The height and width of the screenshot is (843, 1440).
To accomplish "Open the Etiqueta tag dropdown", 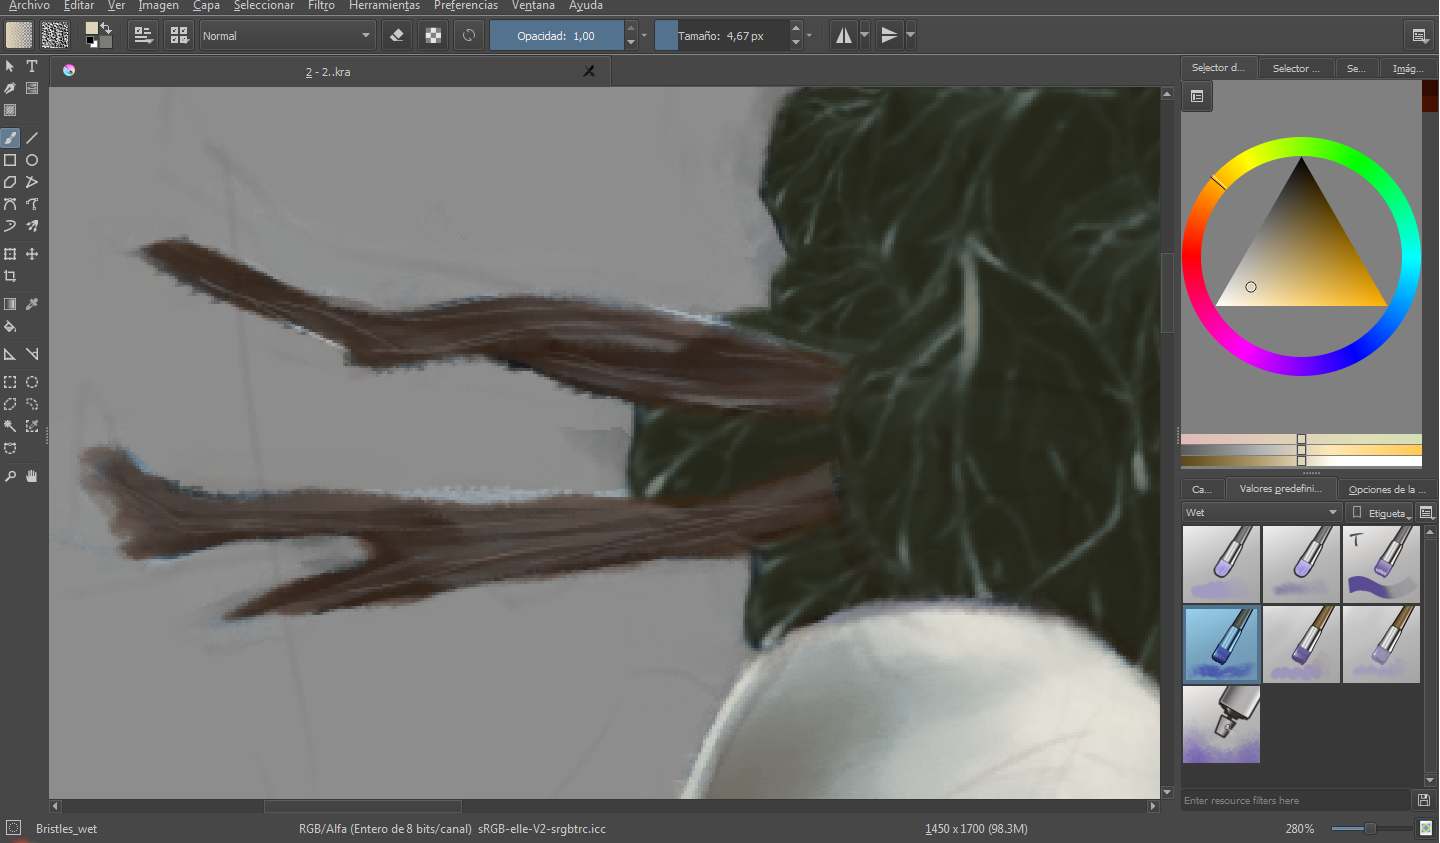I will point(1381,512).
